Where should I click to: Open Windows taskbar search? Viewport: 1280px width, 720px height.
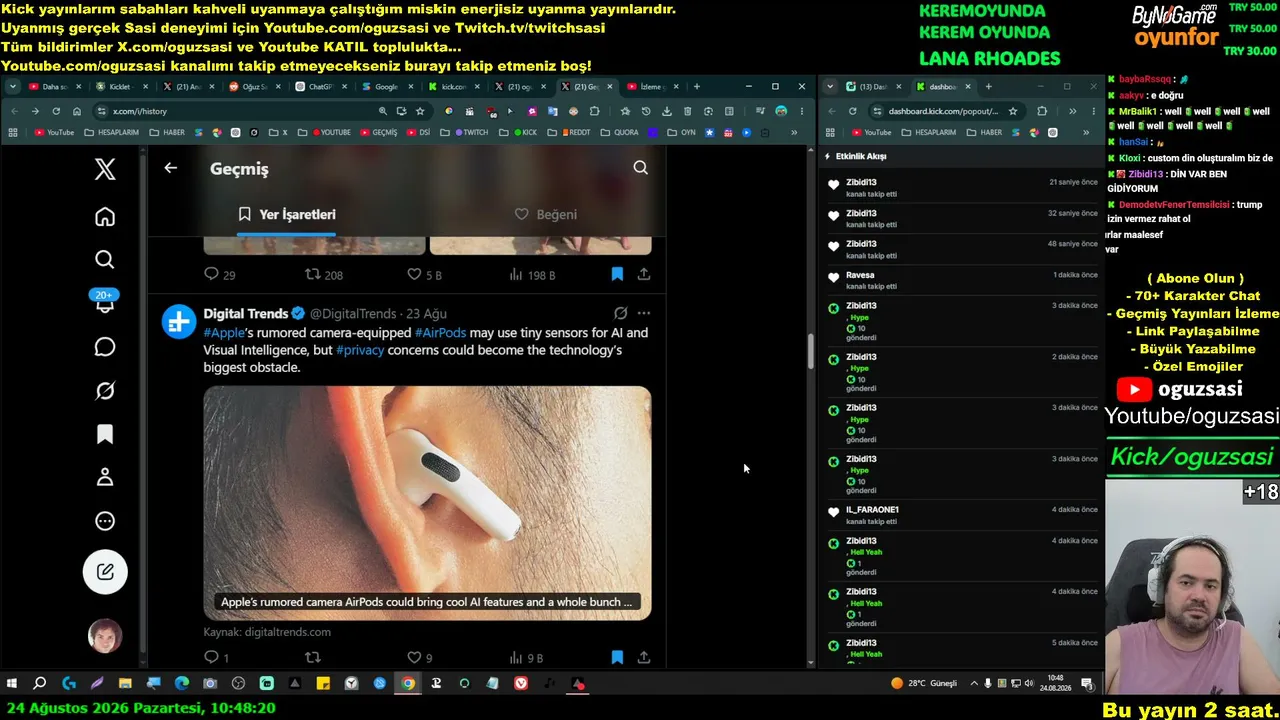tap(40, 684)
